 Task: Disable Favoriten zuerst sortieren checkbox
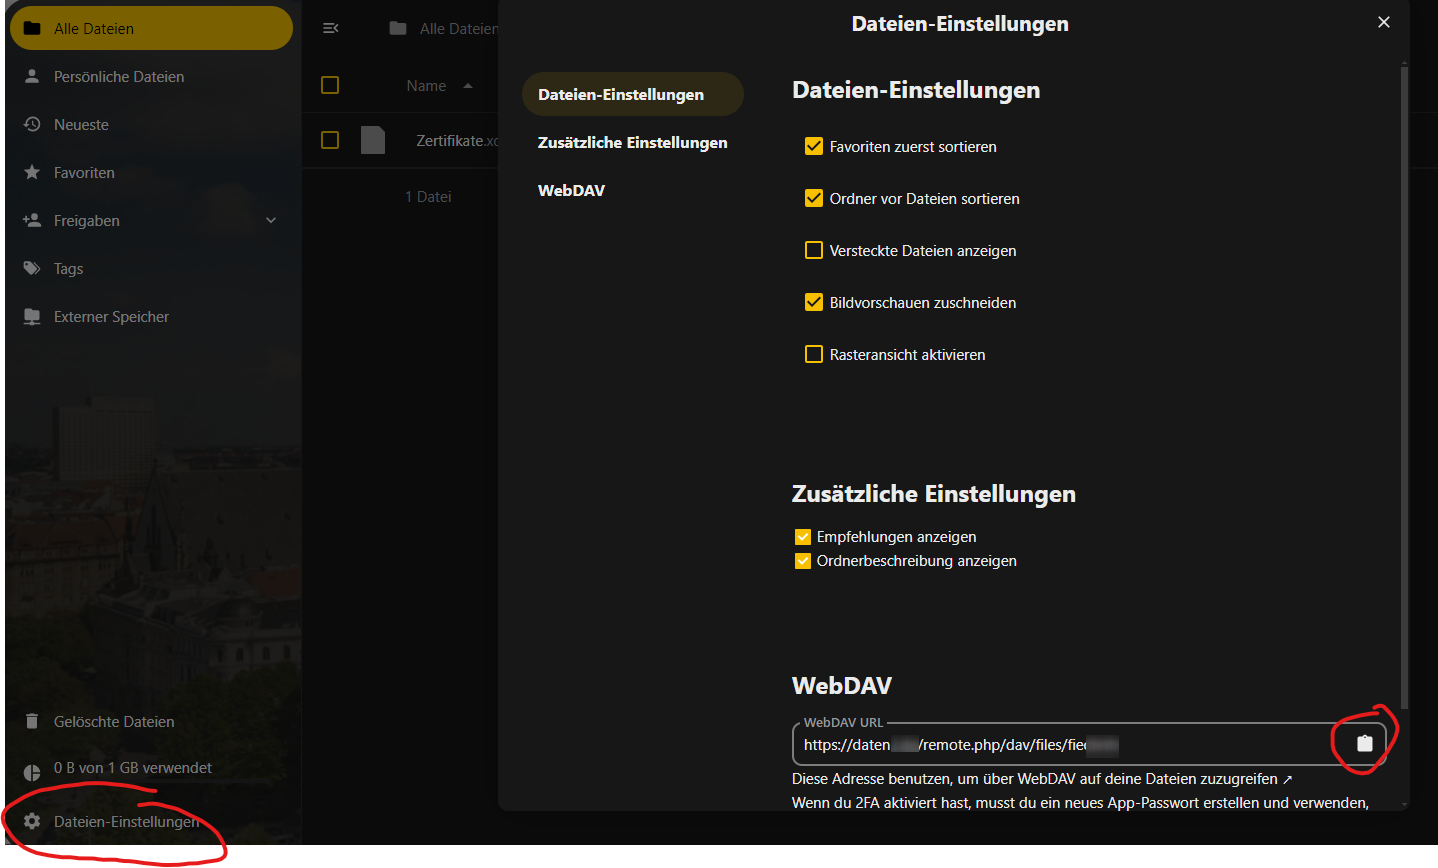[814, 147]
